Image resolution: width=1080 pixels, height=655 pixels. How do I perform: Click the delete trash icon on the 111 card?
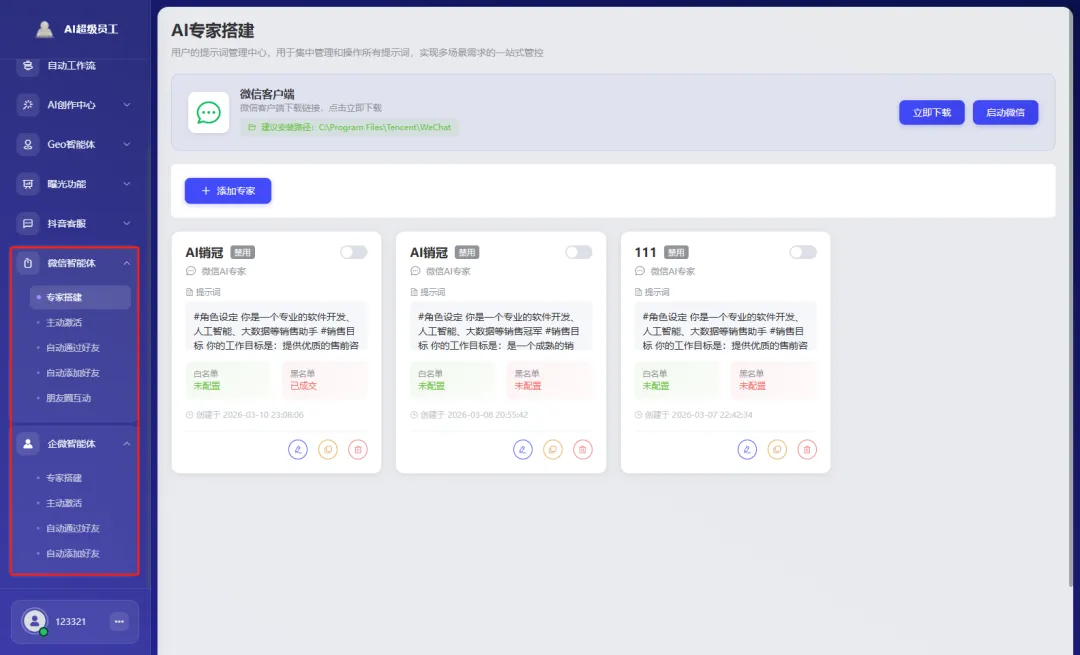tap(806, 449)
